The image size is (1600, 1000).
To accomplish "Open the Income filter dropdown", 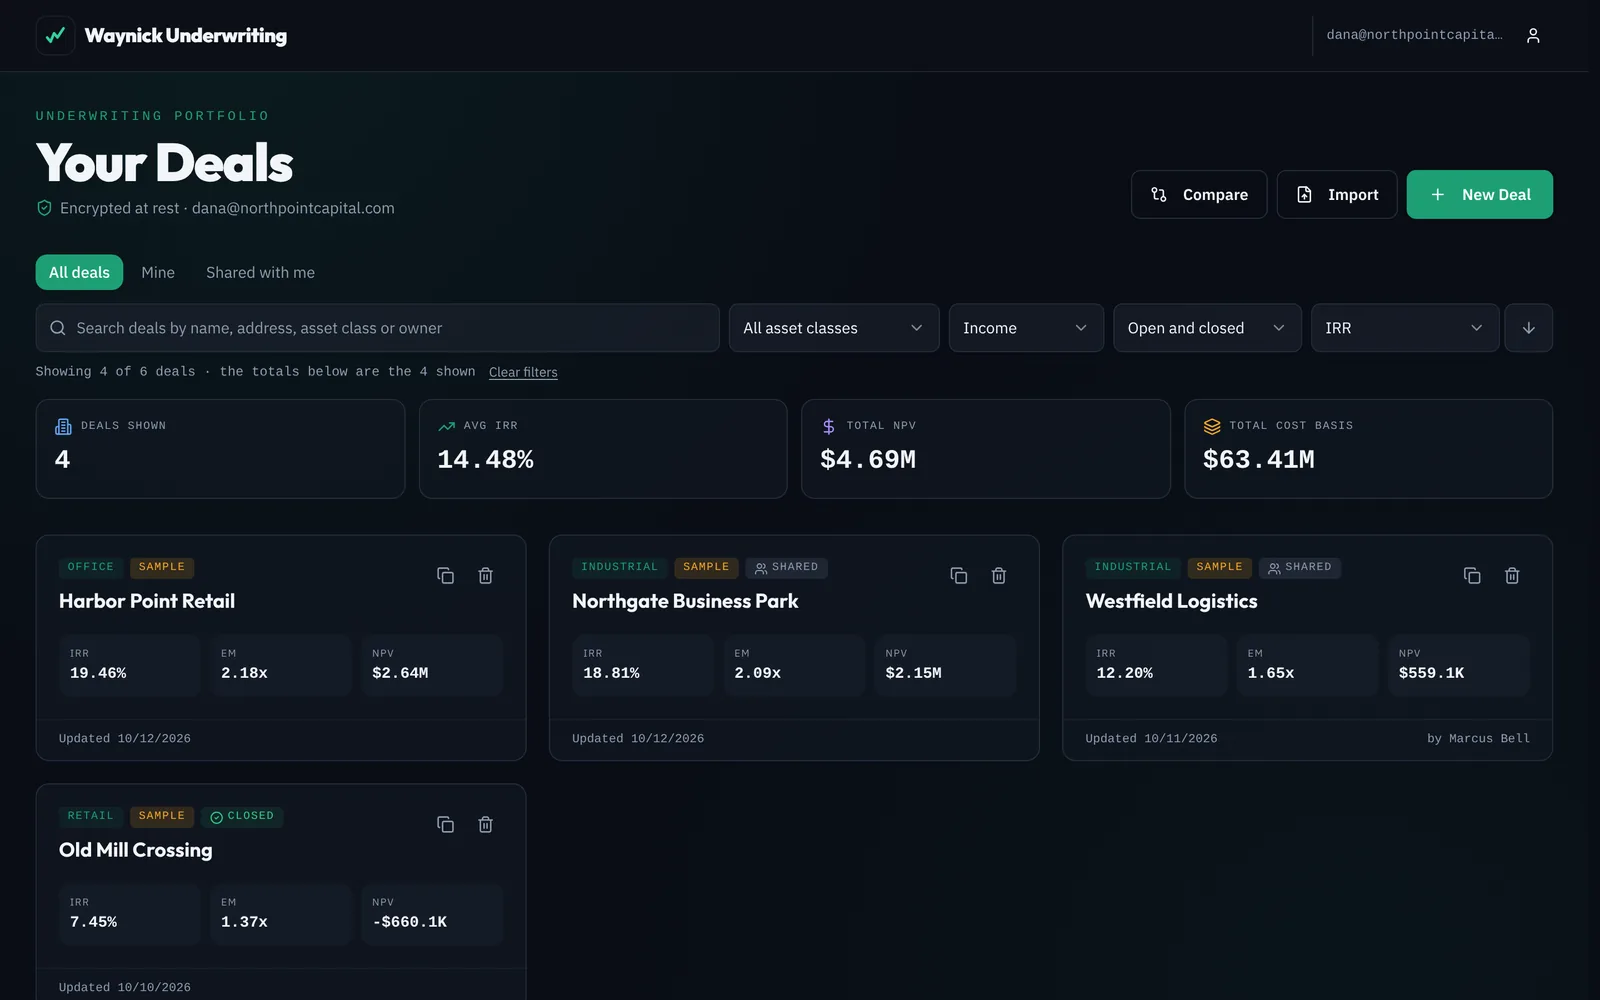I will (x=1026, y=328).
